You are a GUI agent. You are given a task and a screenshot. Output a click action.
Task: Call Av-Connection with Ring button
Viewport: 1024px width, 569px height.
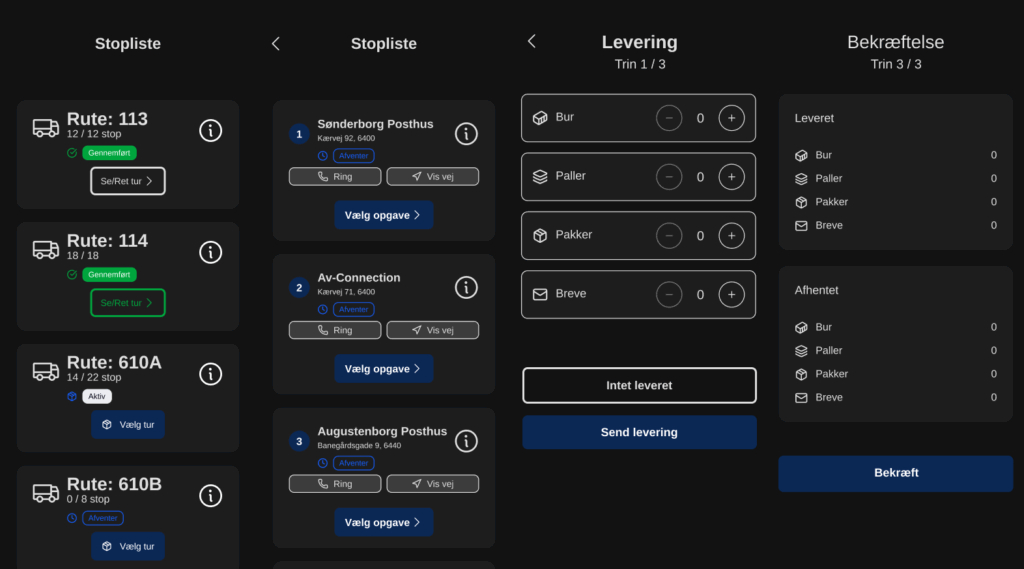click(335, 331)
